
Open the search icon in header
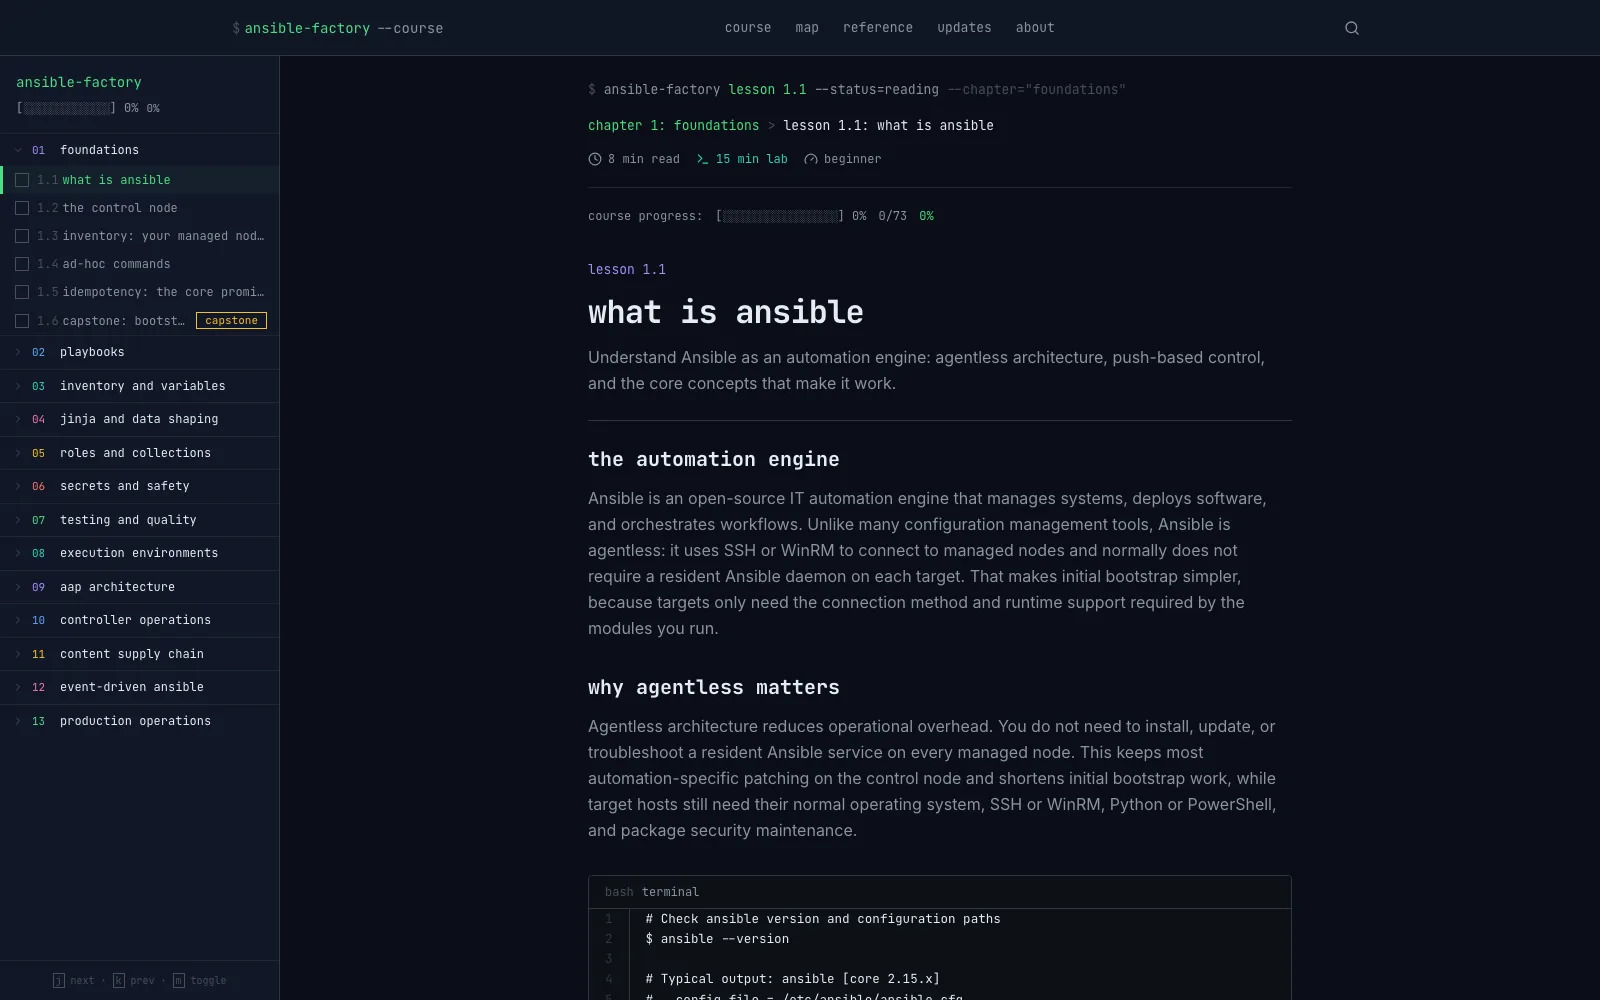point(1352,28)
